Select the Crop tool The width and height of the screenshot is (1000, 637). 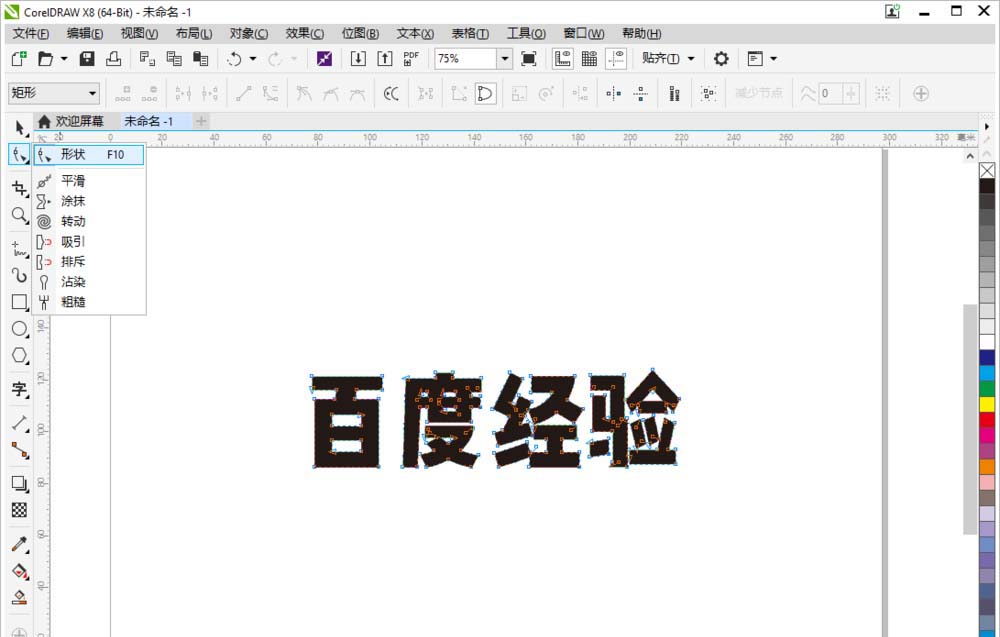click(19, 187)
